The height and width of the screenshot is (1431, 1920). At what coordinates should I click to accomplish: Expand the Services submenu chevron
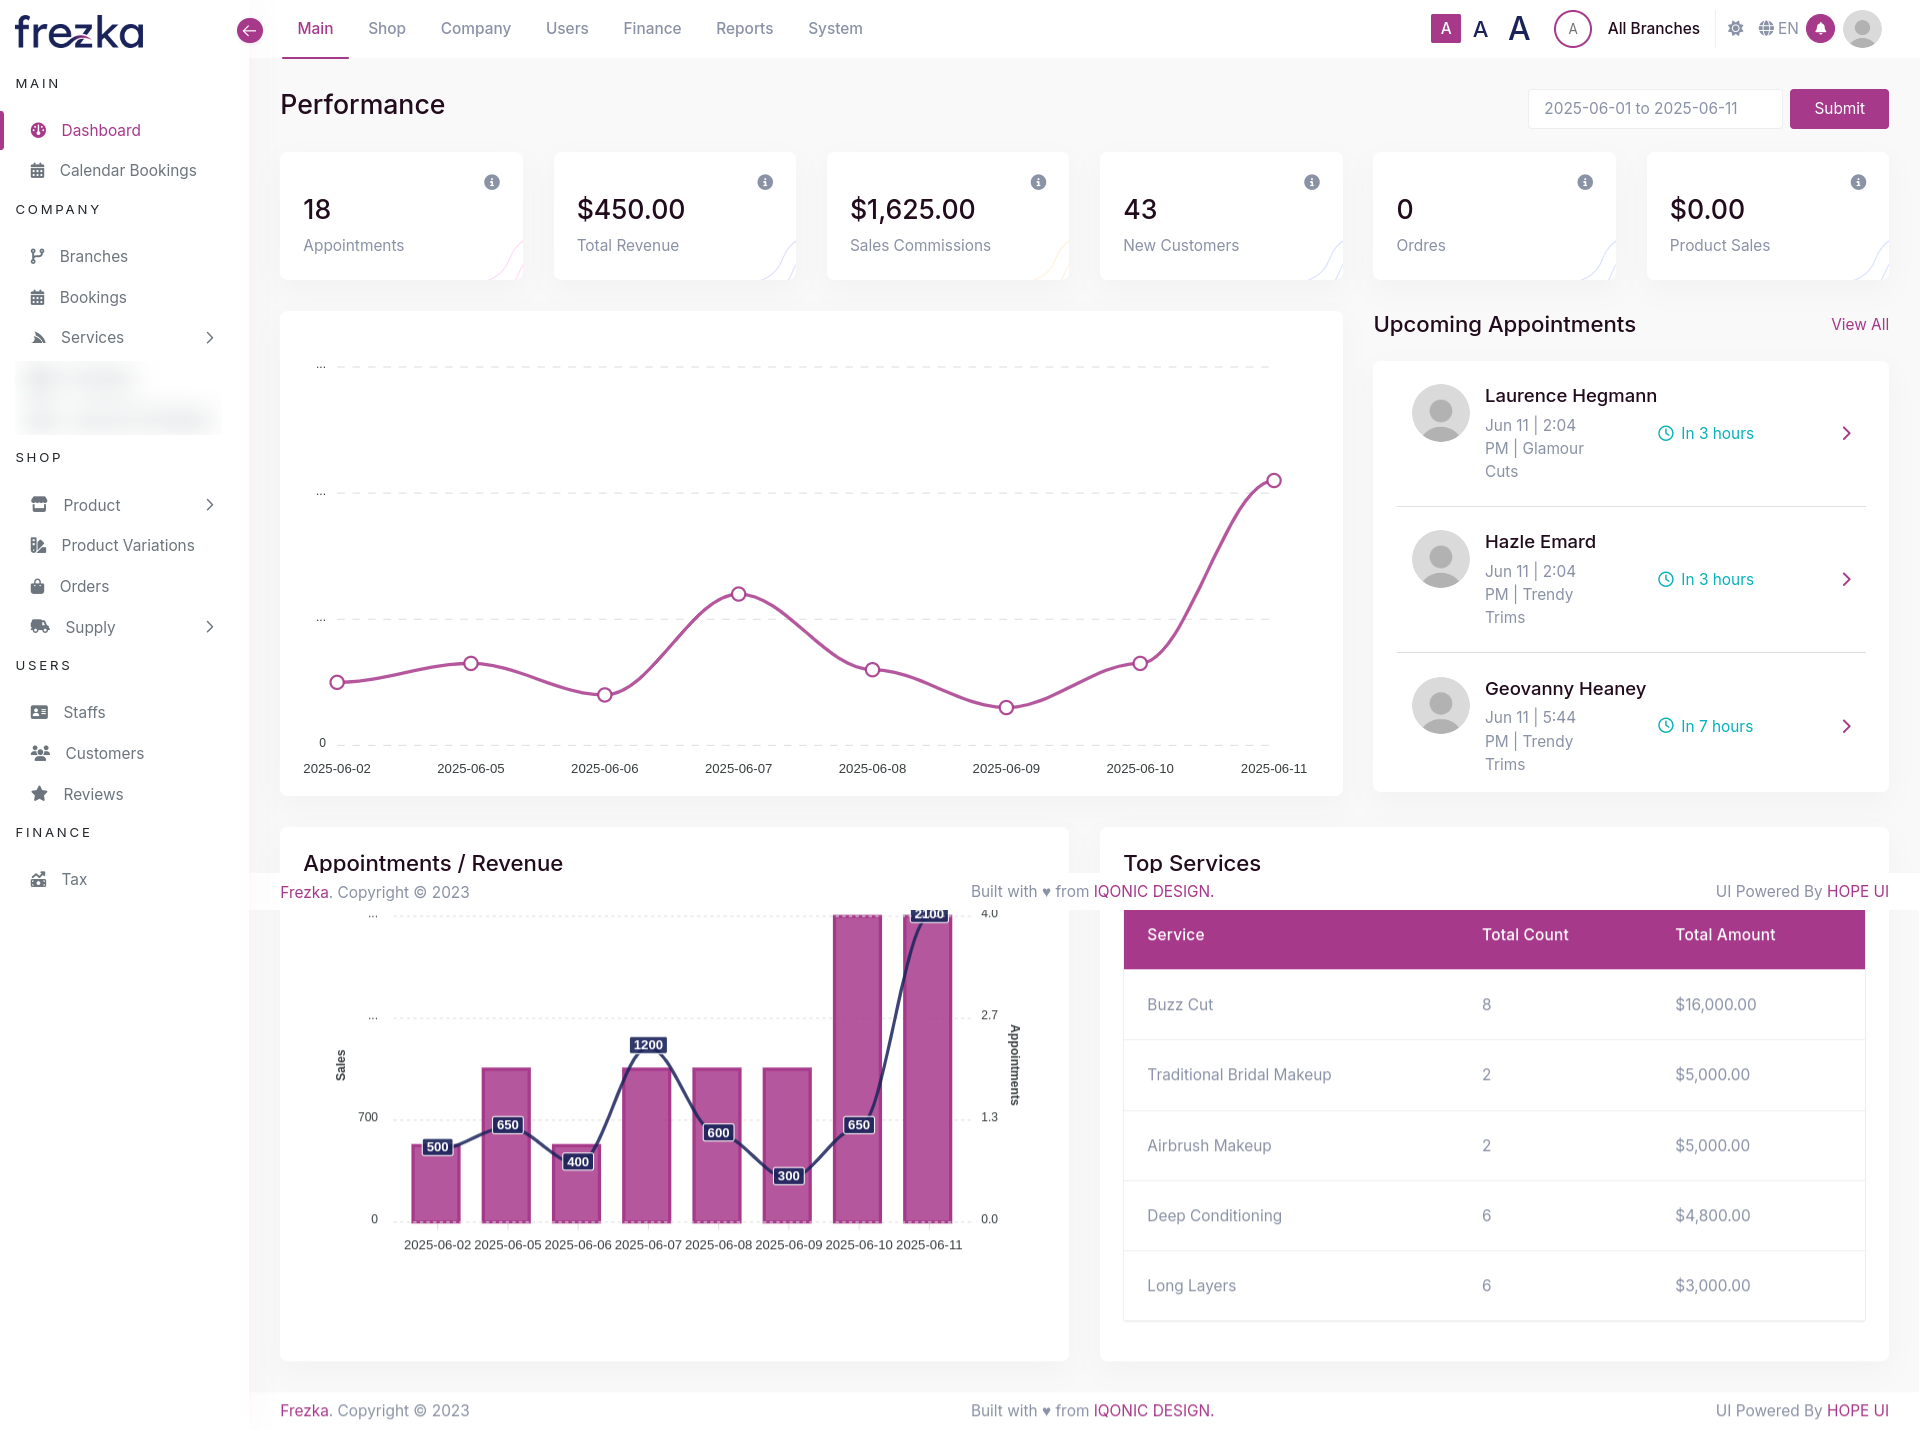(x=210, y=338)
